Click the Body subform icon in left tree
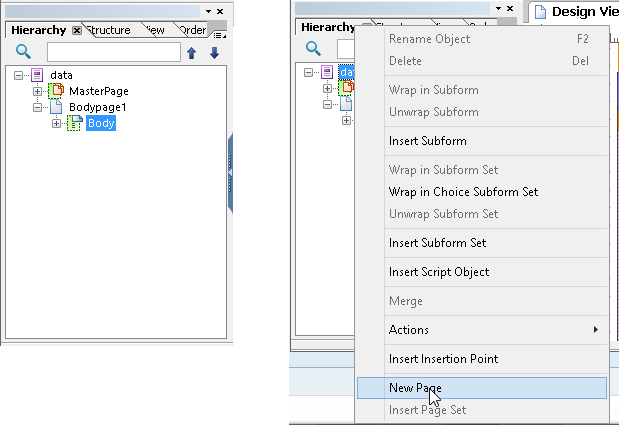The image size is (624, 426). point(75,123)
